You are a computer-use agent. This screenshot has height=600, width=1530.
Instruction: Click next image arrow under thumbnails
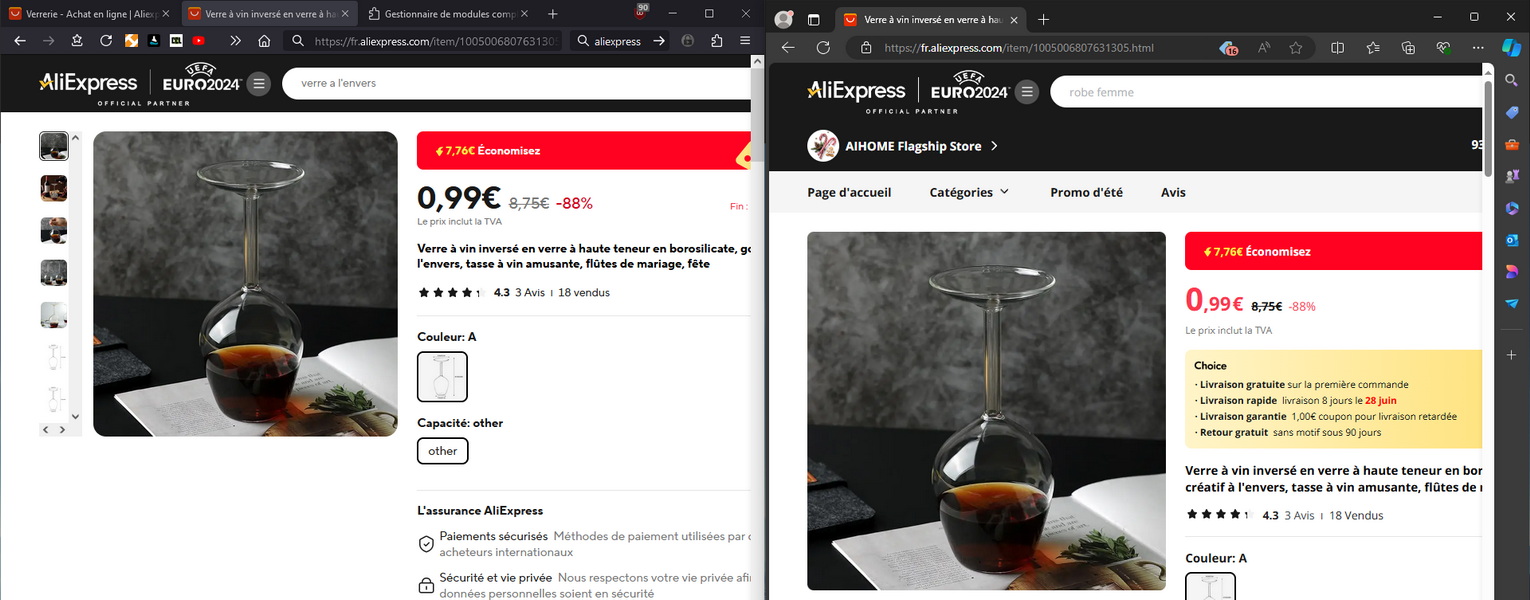tap(62, 430)
